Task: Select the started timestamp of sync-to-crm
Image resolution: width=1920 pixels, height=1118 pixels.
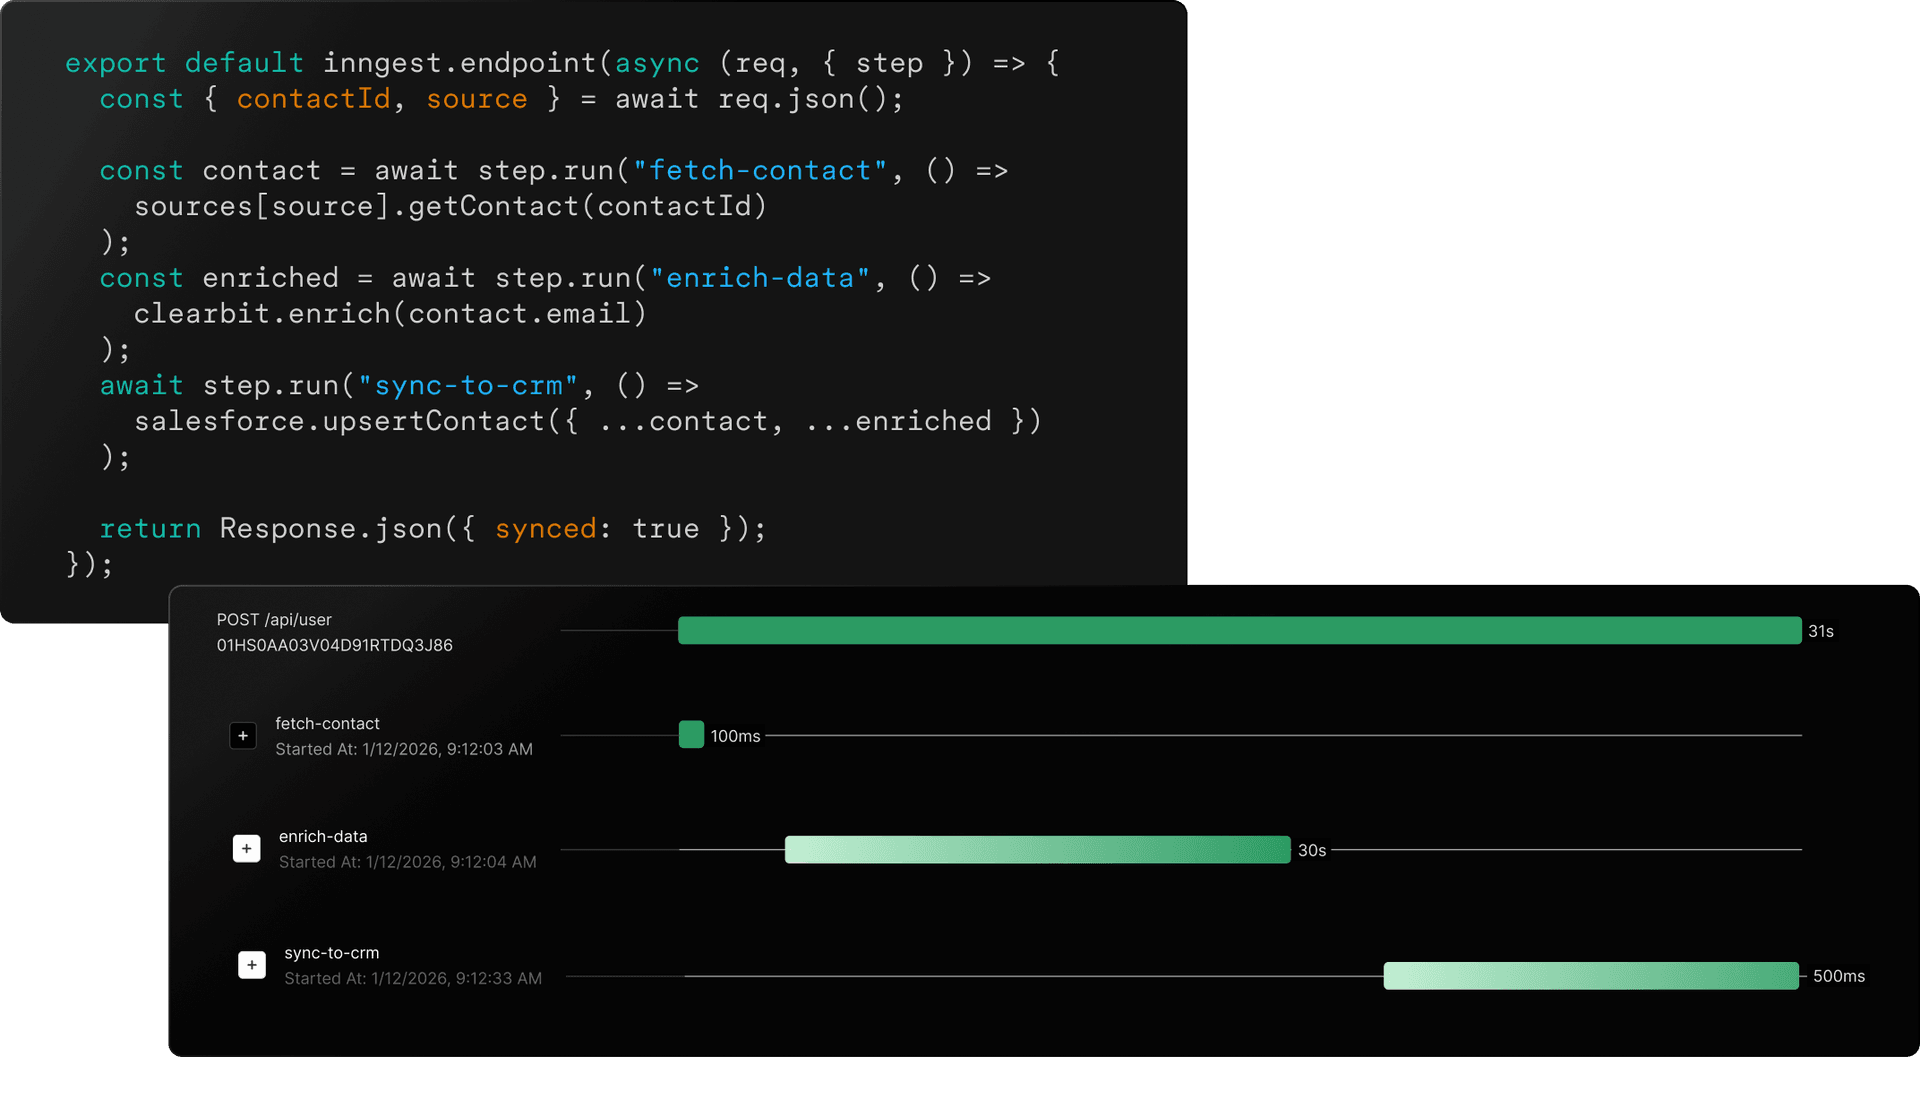Action: click(413, 978)
